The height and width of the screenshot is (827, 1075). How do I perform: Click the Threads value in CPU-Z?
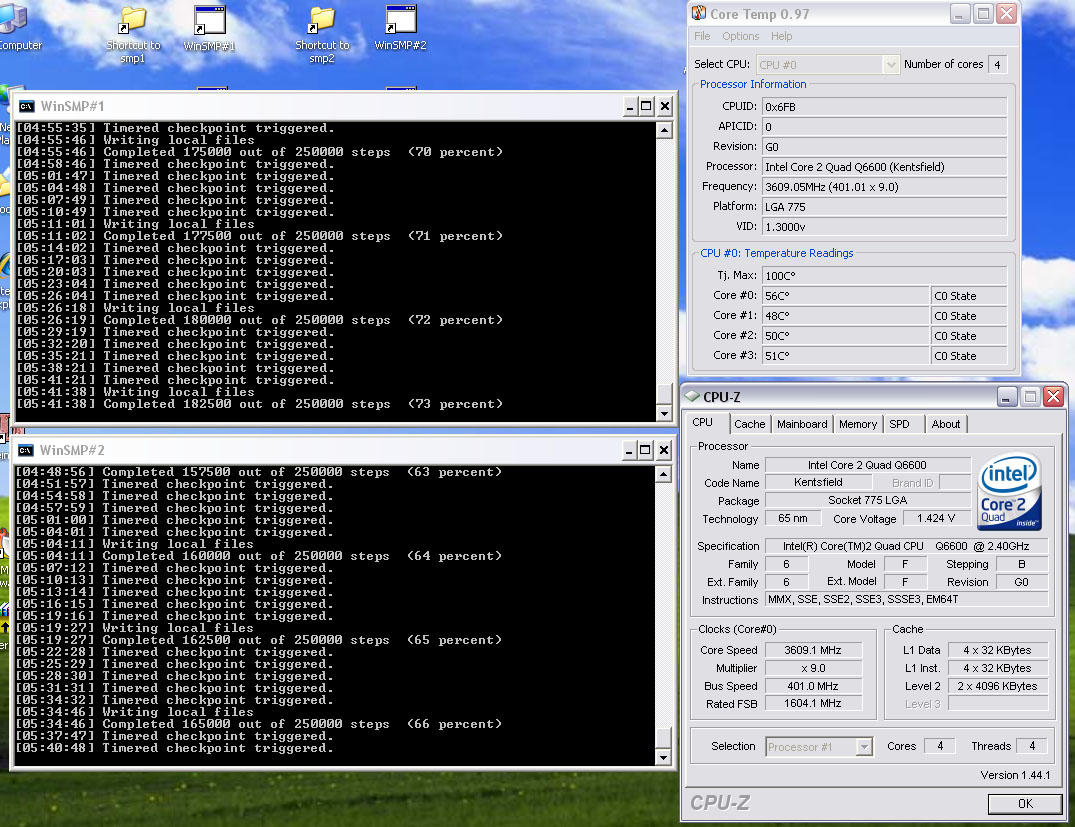(1032, 746)
